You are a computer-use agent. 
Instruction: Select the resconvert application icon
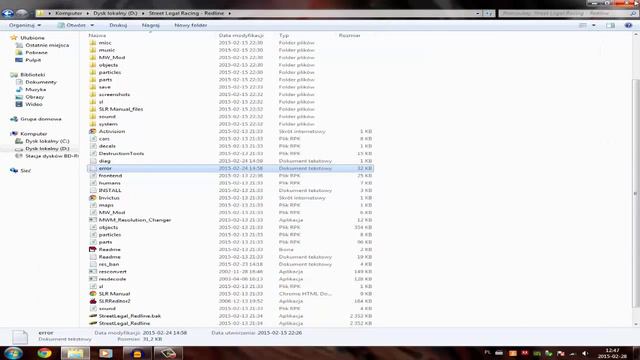(93, 271)
